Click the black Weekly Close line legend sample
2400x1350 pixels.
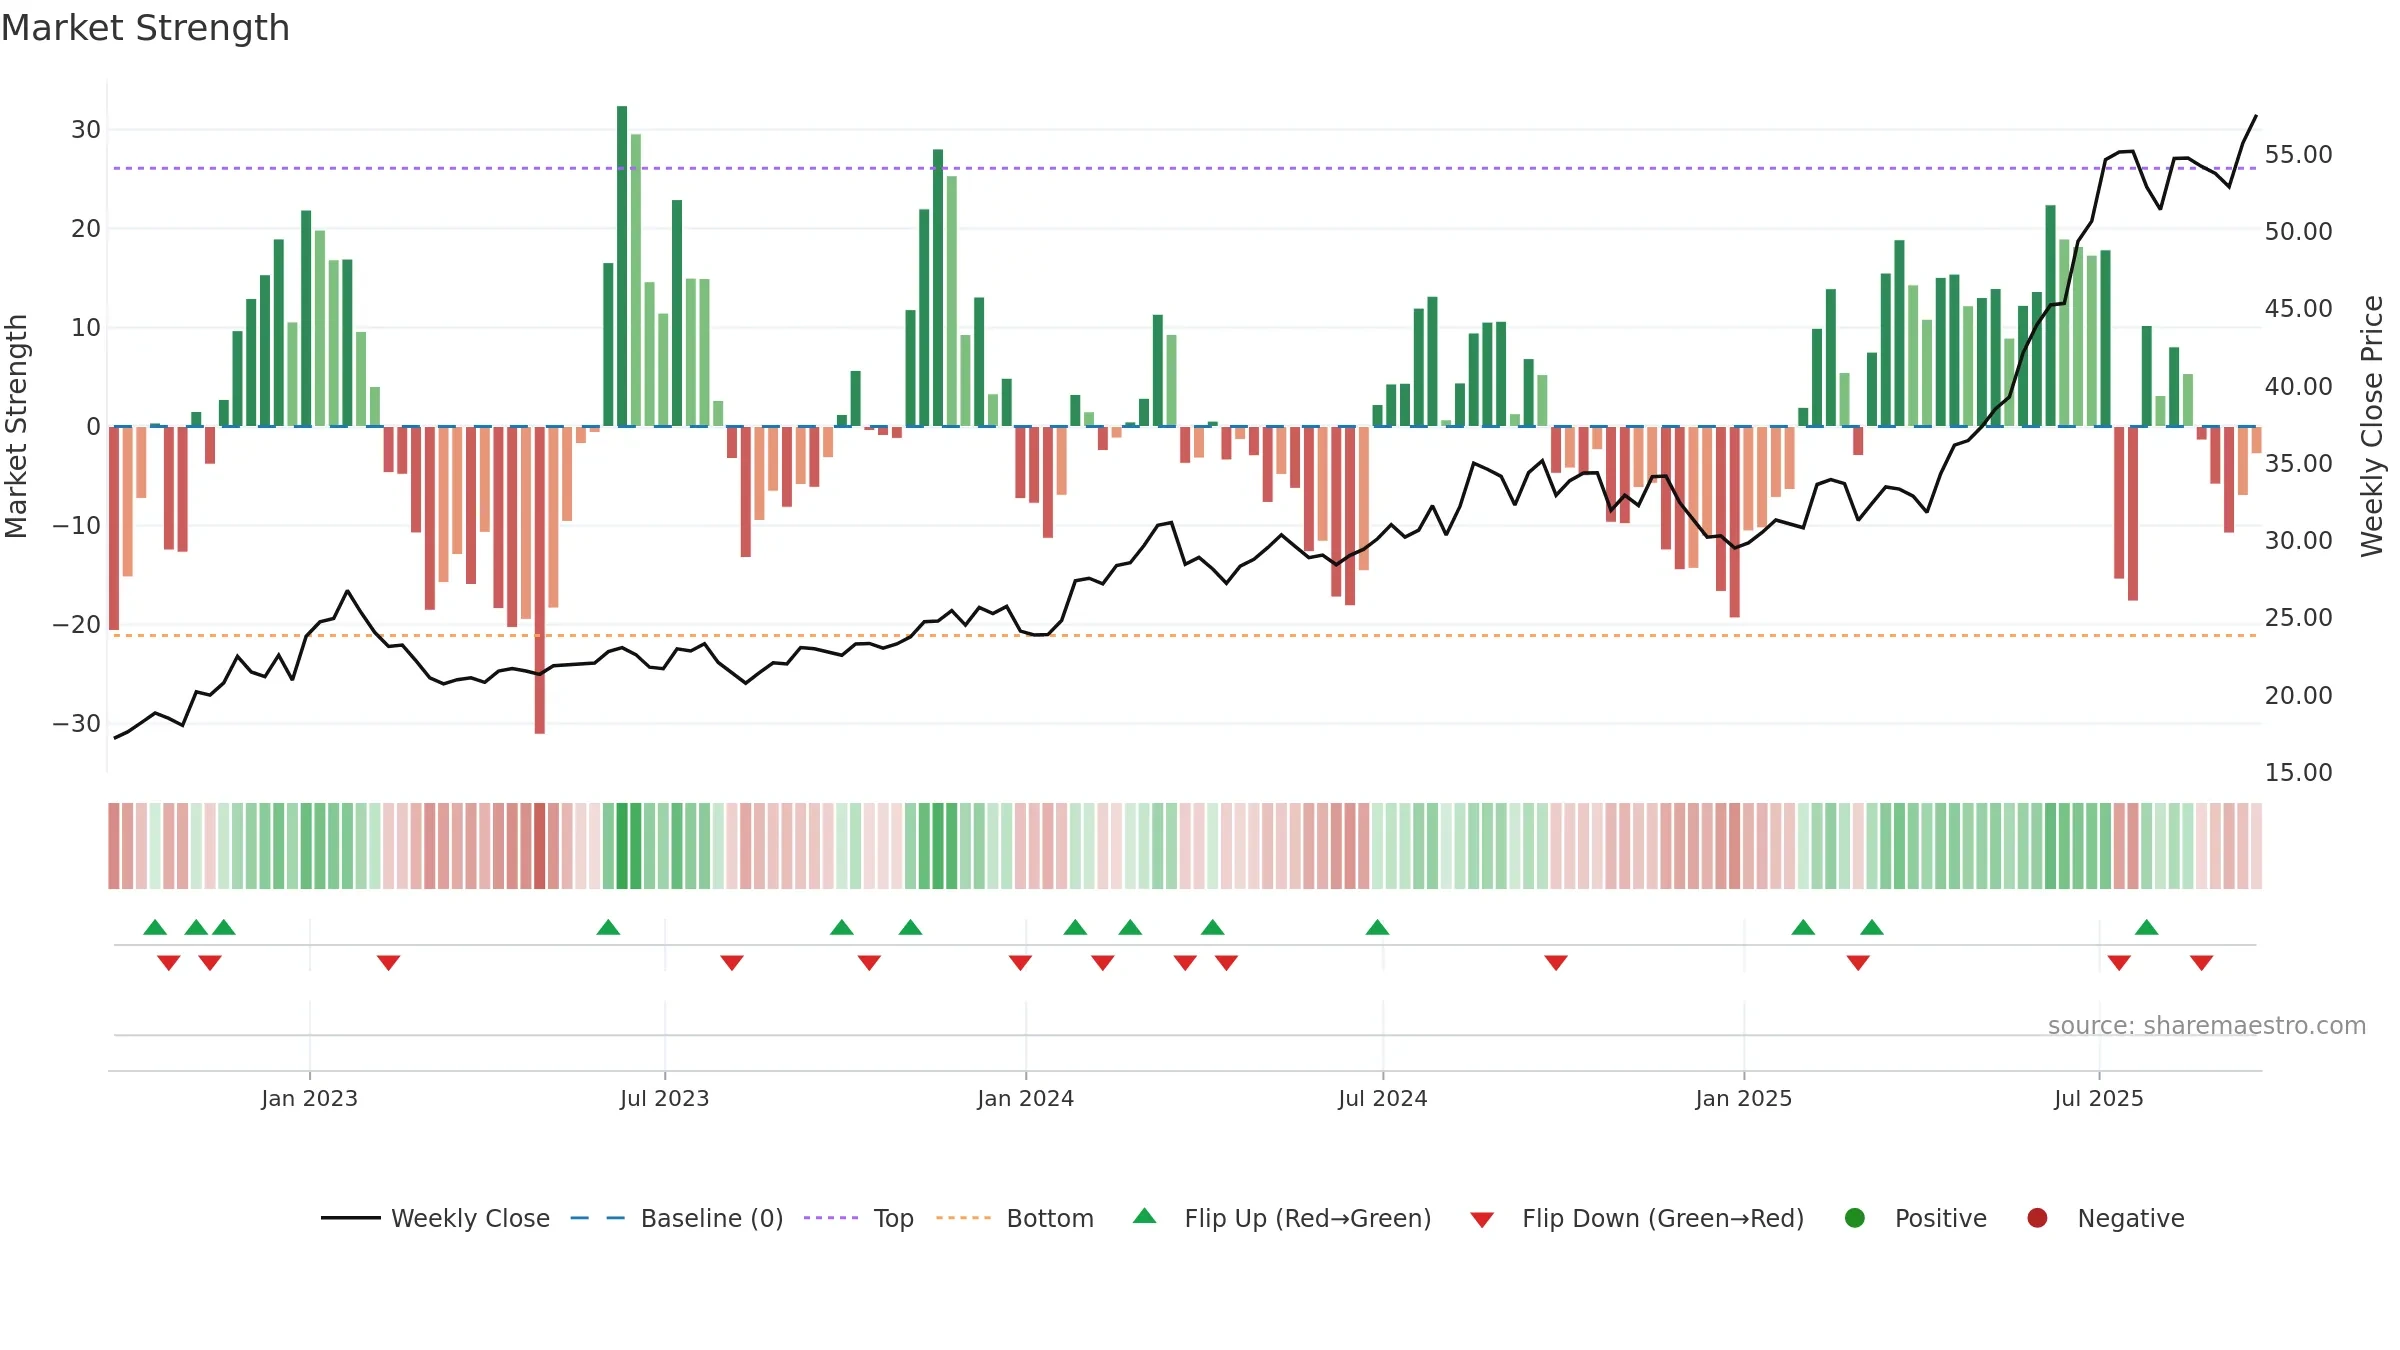[350, 1218]
